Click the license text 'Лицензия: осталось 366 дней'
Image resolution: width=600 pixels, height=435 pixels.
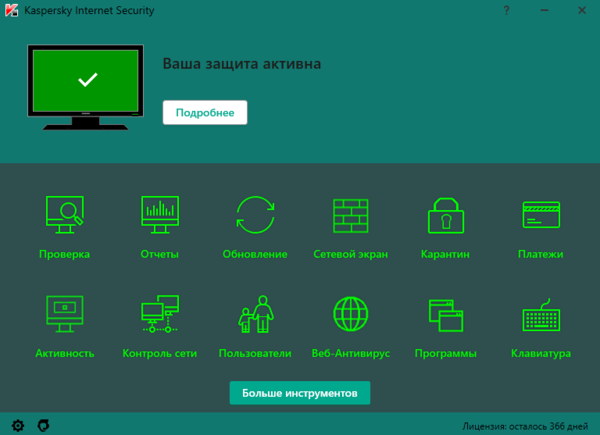(x=525, y=426)
